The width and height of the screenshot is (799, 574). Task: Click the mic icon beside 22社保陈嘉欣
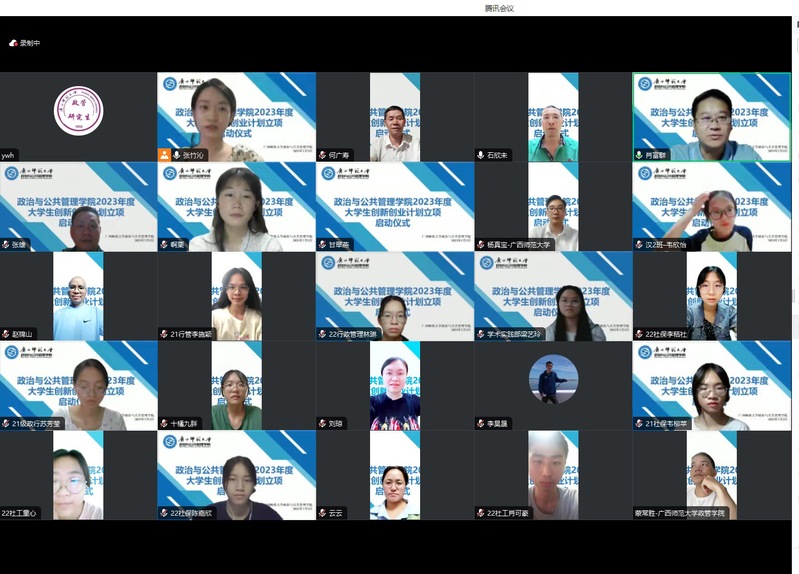click(165, 513)
